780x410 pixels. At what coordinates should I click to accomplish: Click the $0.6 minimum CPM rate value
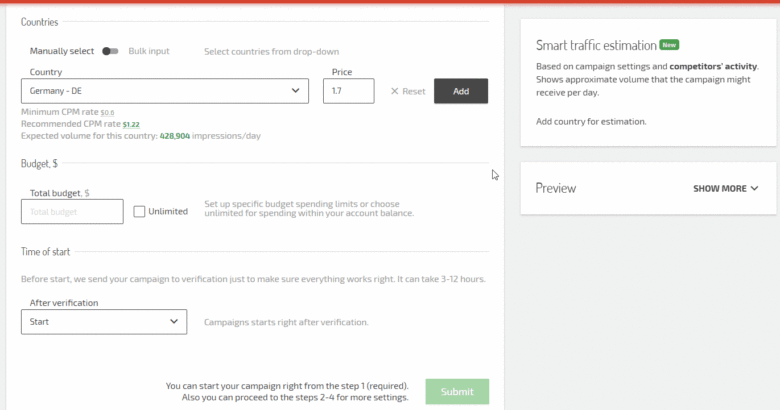coord(108,113)
